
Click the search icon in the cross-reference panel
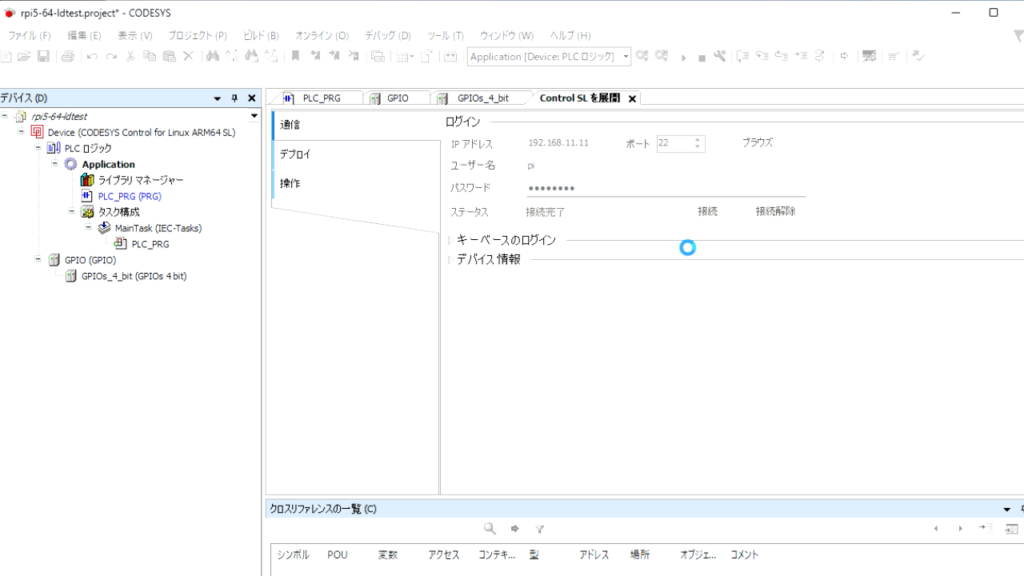click(x=489, y=528)
